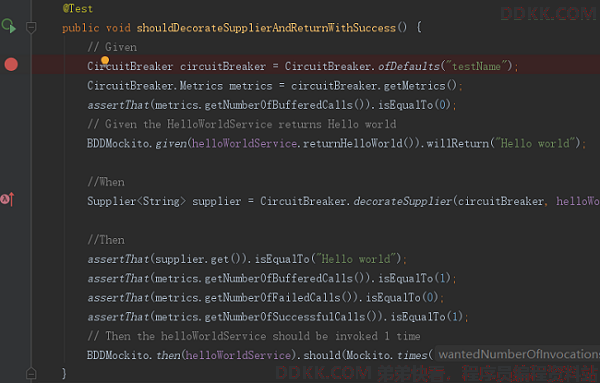Click returnHelloWorld() in the BDDMockito given line
The height and width of the screenshot is (383, 600).
click(358, 143)
